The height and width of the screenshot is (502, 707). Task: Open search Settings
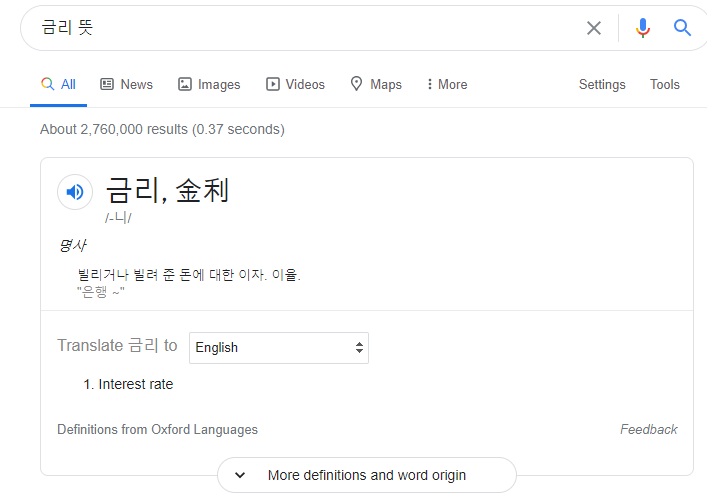click(602, 84)
